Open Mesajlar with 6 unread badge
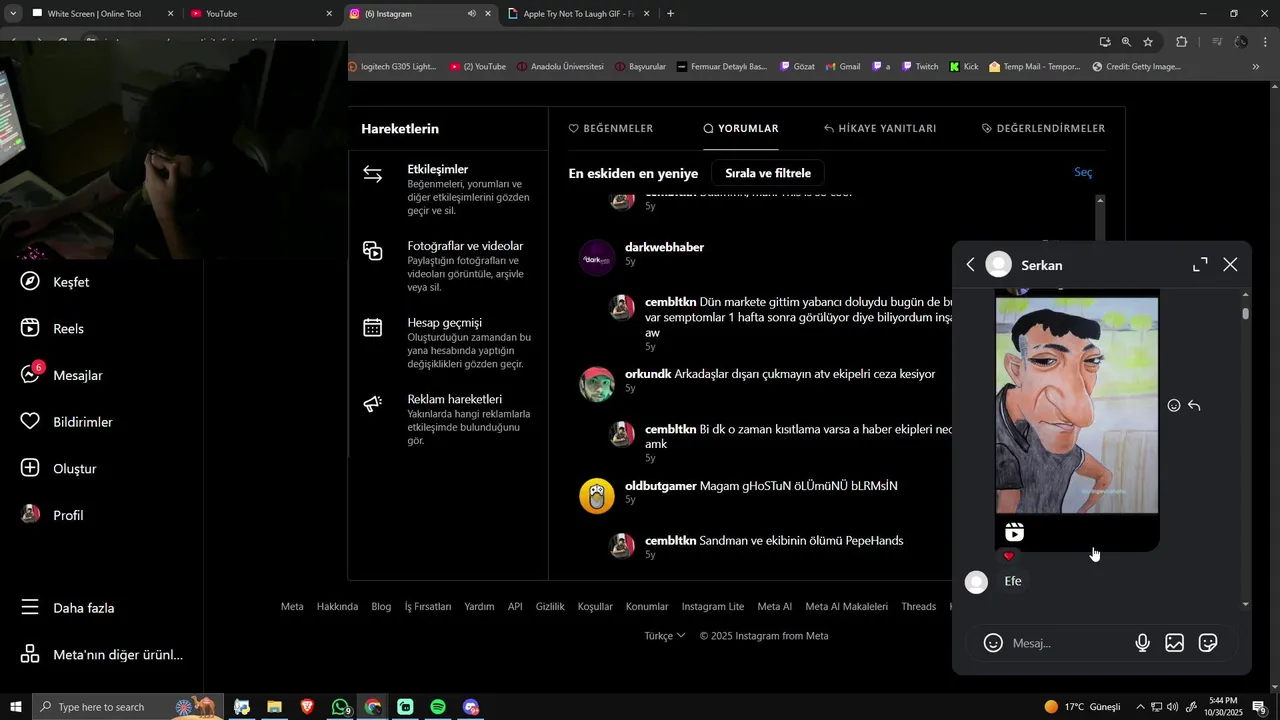 [62, 375]
